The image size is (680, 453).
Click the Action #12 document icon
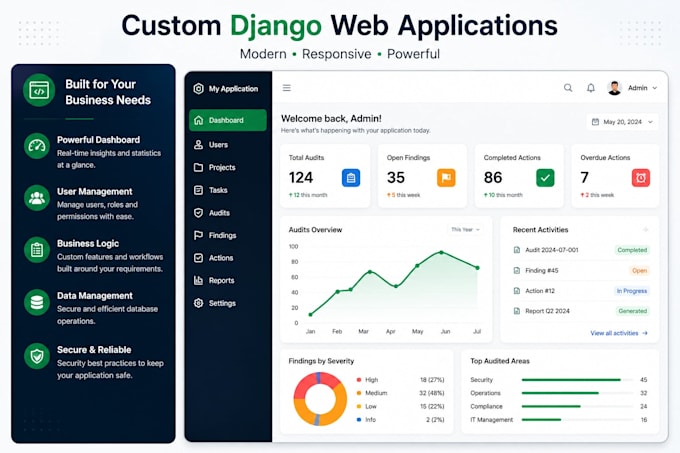click(x=517, y=291)
